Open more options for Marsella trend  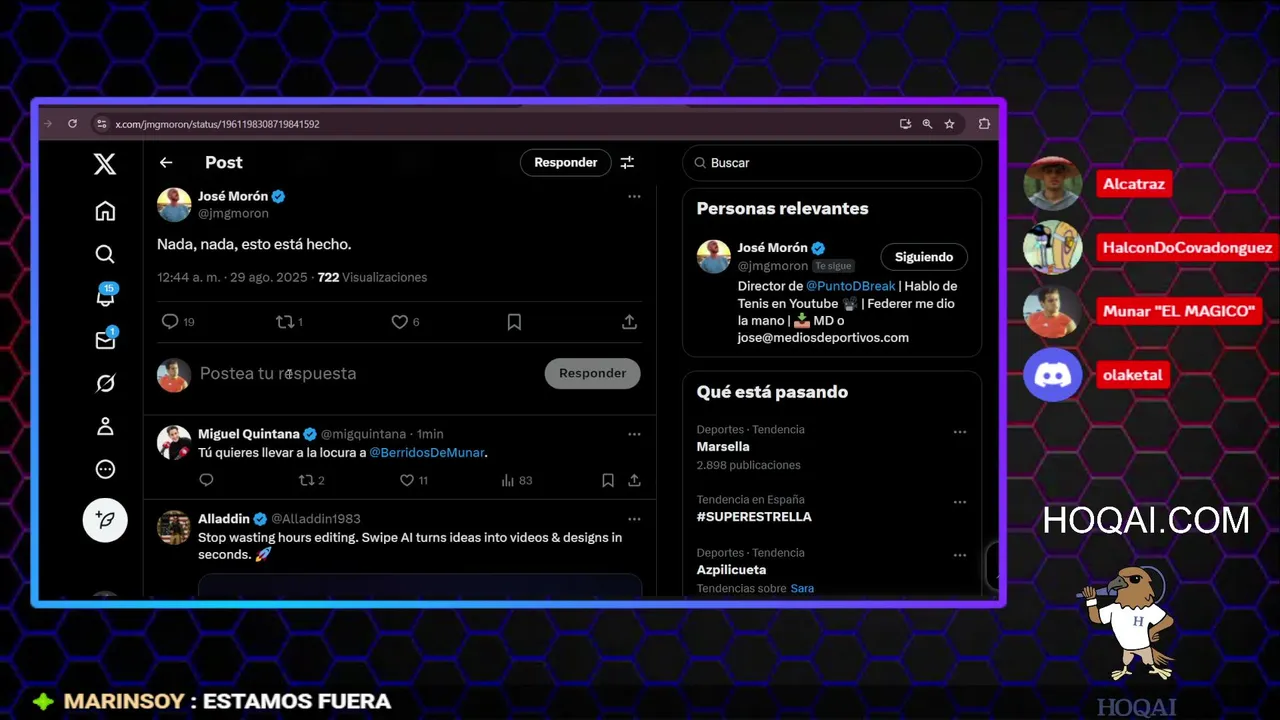960,432
